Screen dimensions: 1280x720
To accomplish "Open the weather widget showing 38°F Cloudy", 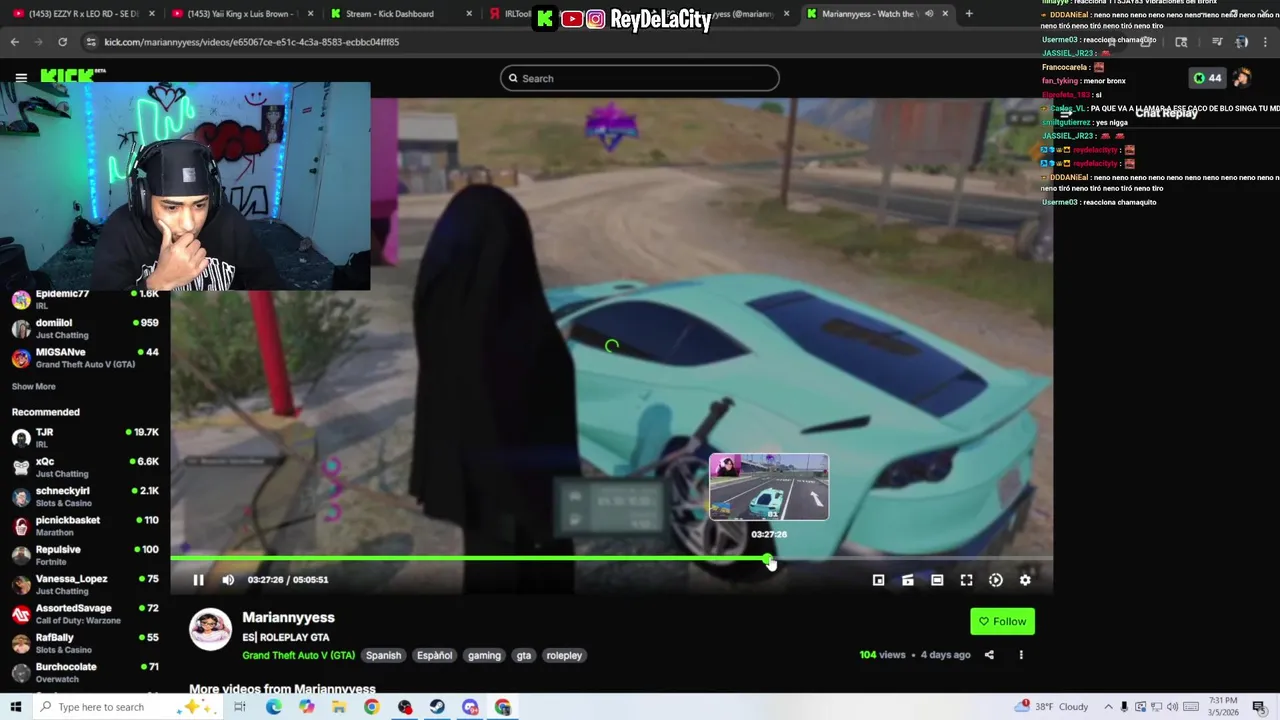I will [x=1052, y=707].
